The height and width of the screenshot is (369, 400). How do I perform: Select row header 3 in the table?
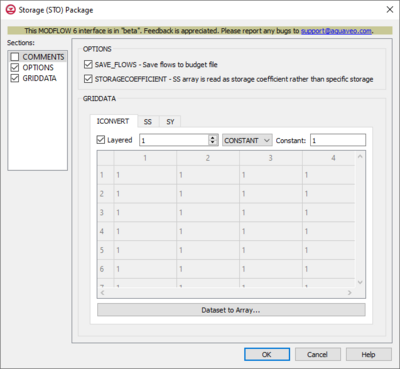point(105,212)
